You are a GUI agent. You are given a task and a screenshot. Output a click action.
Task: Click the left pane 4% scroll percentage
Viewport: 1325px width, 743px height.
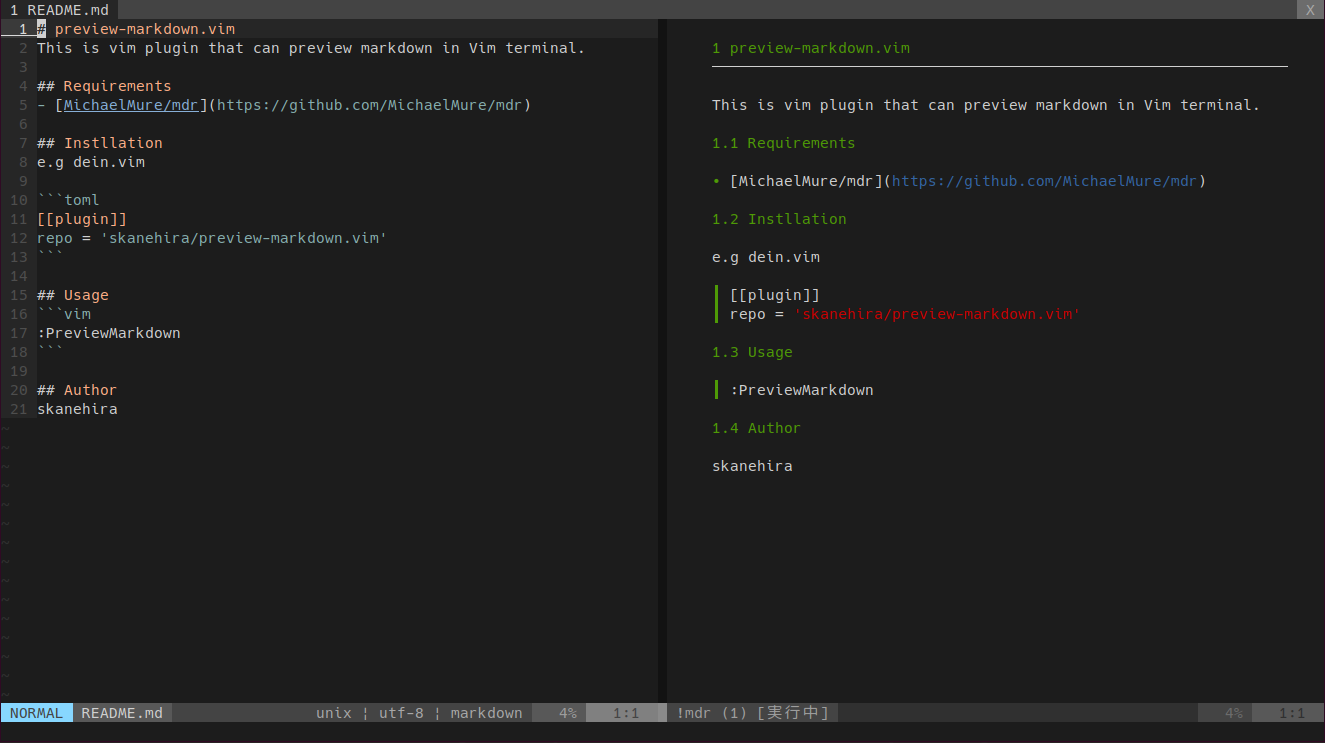pyautogui.click(x=567, y=713)
